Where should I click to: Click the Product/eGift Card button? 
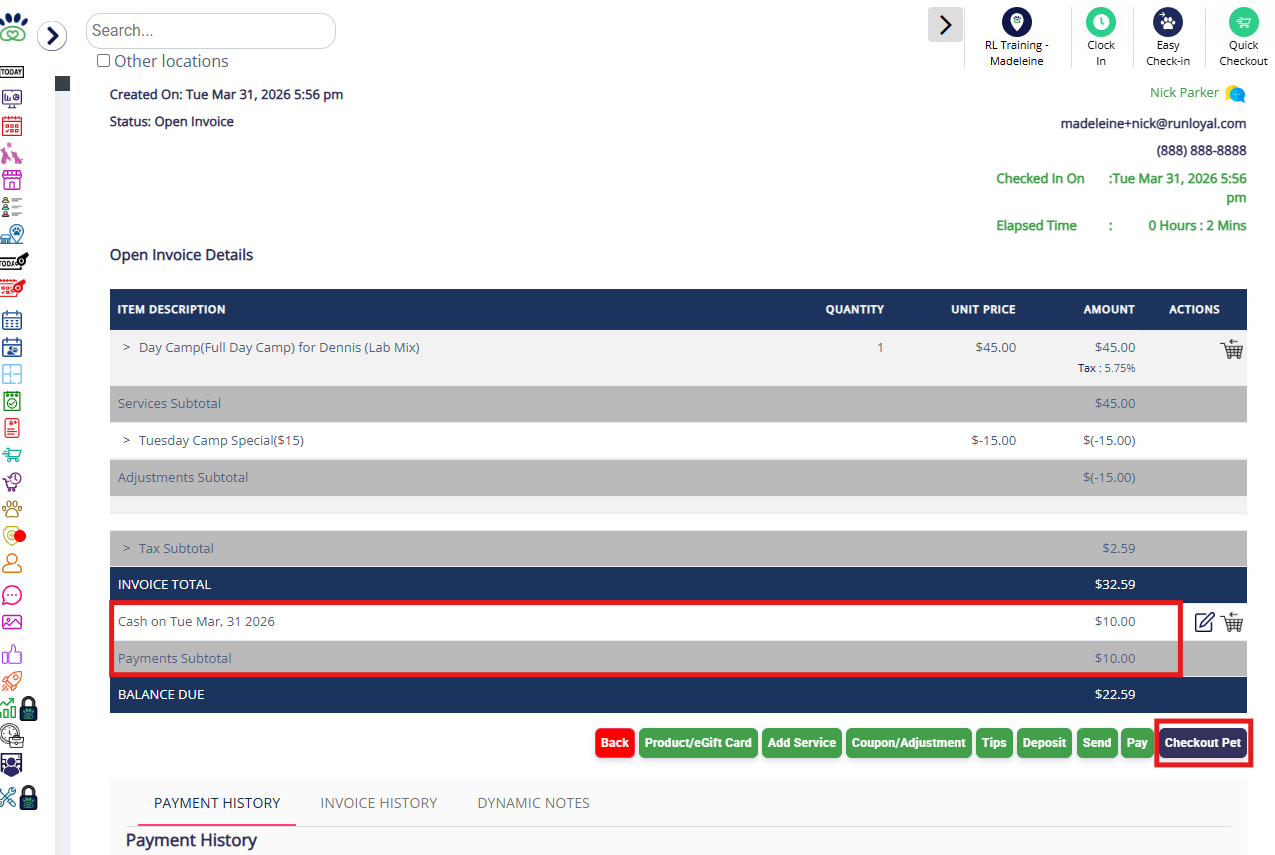coord(698,743)
